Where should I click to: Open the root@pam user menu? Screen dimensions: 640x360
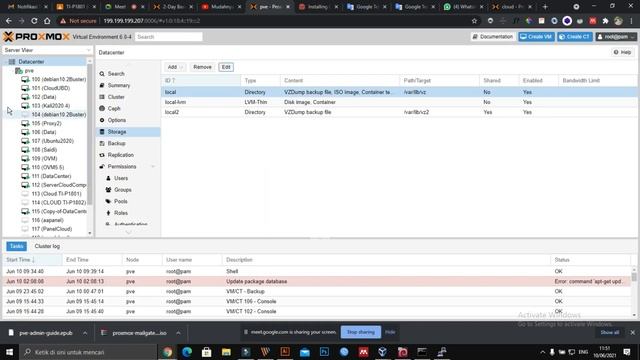[x=616, y=37]
